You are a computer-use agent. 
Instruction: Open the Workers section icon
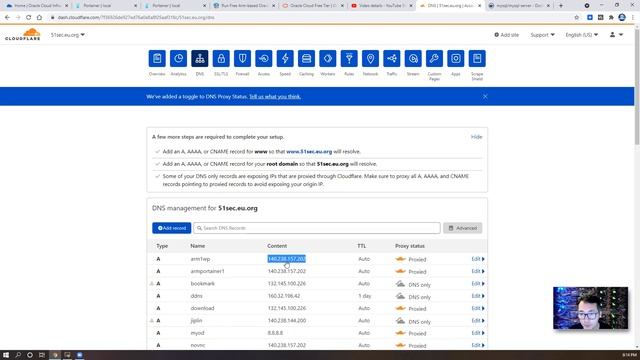328,59
